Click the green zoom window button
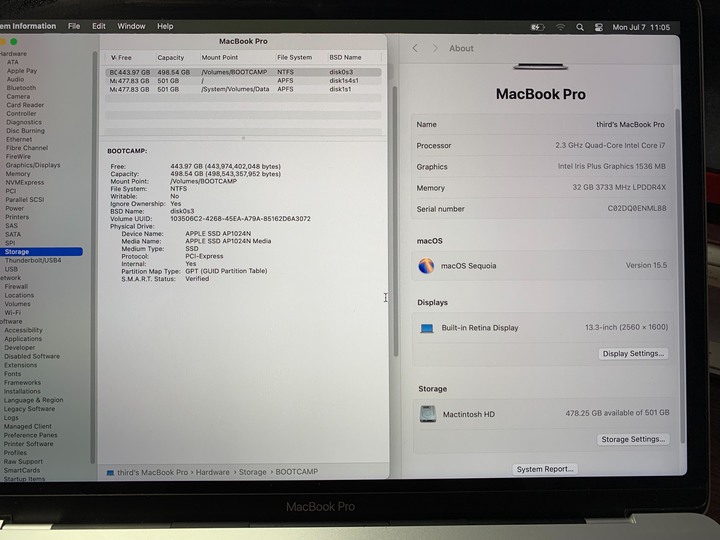This screenshot has width=720, height=540. point(14,42)
